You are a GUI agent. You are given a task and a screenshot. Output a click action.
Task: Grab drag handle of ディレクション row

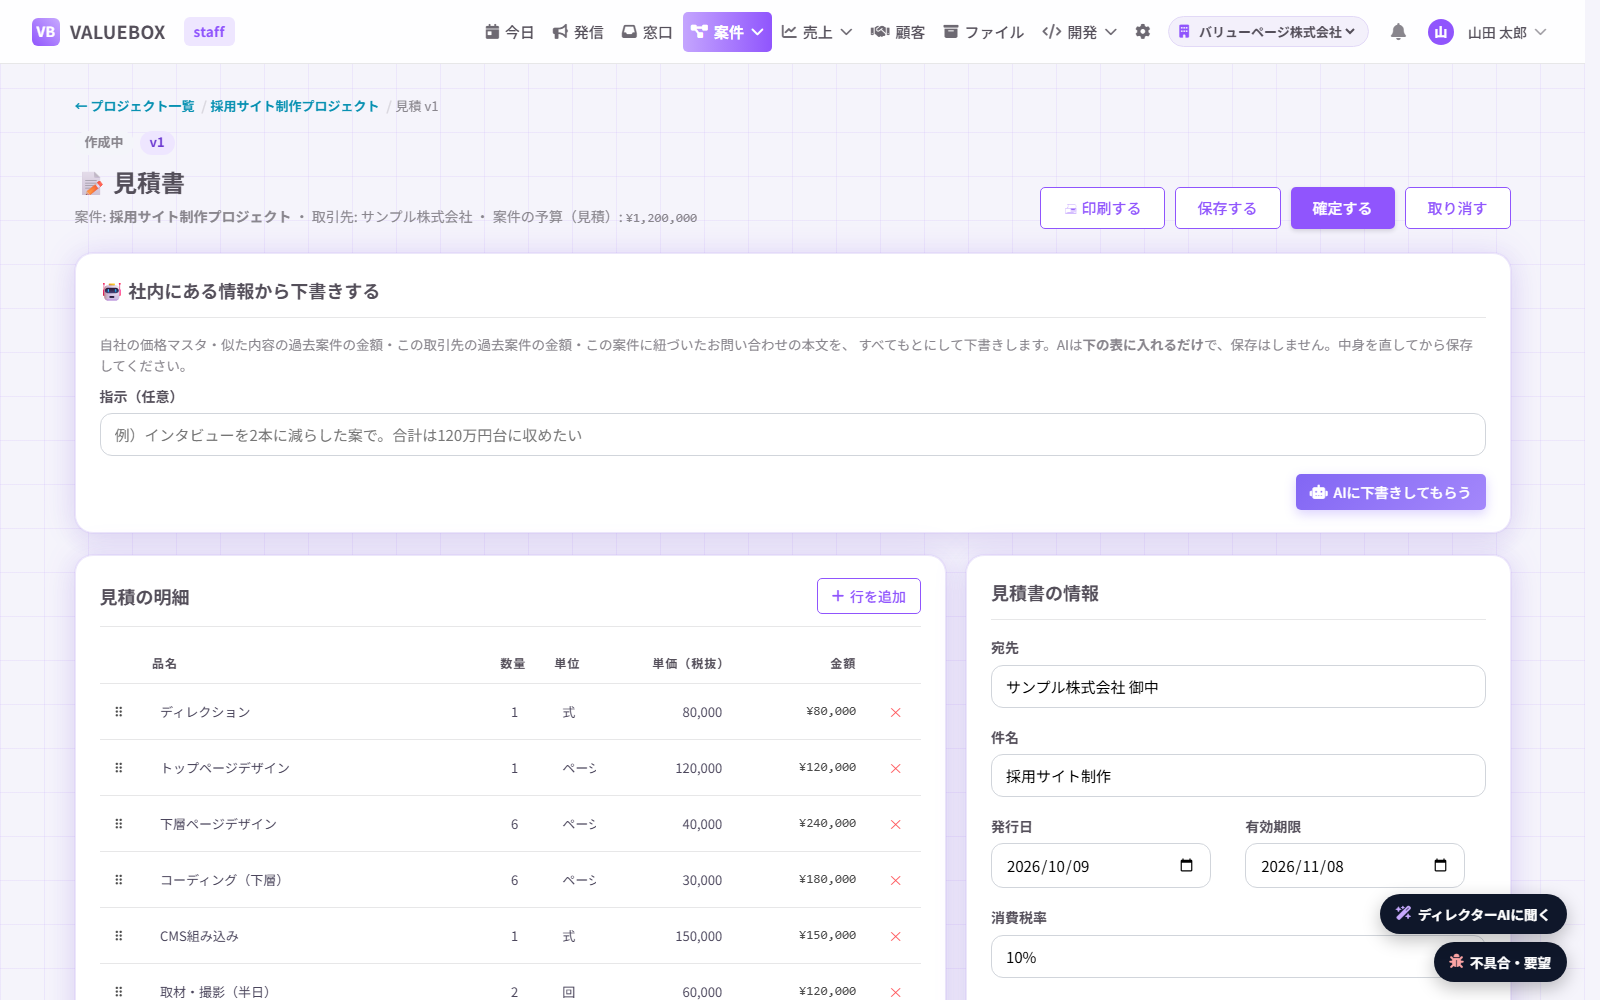[x=119, y=712]
